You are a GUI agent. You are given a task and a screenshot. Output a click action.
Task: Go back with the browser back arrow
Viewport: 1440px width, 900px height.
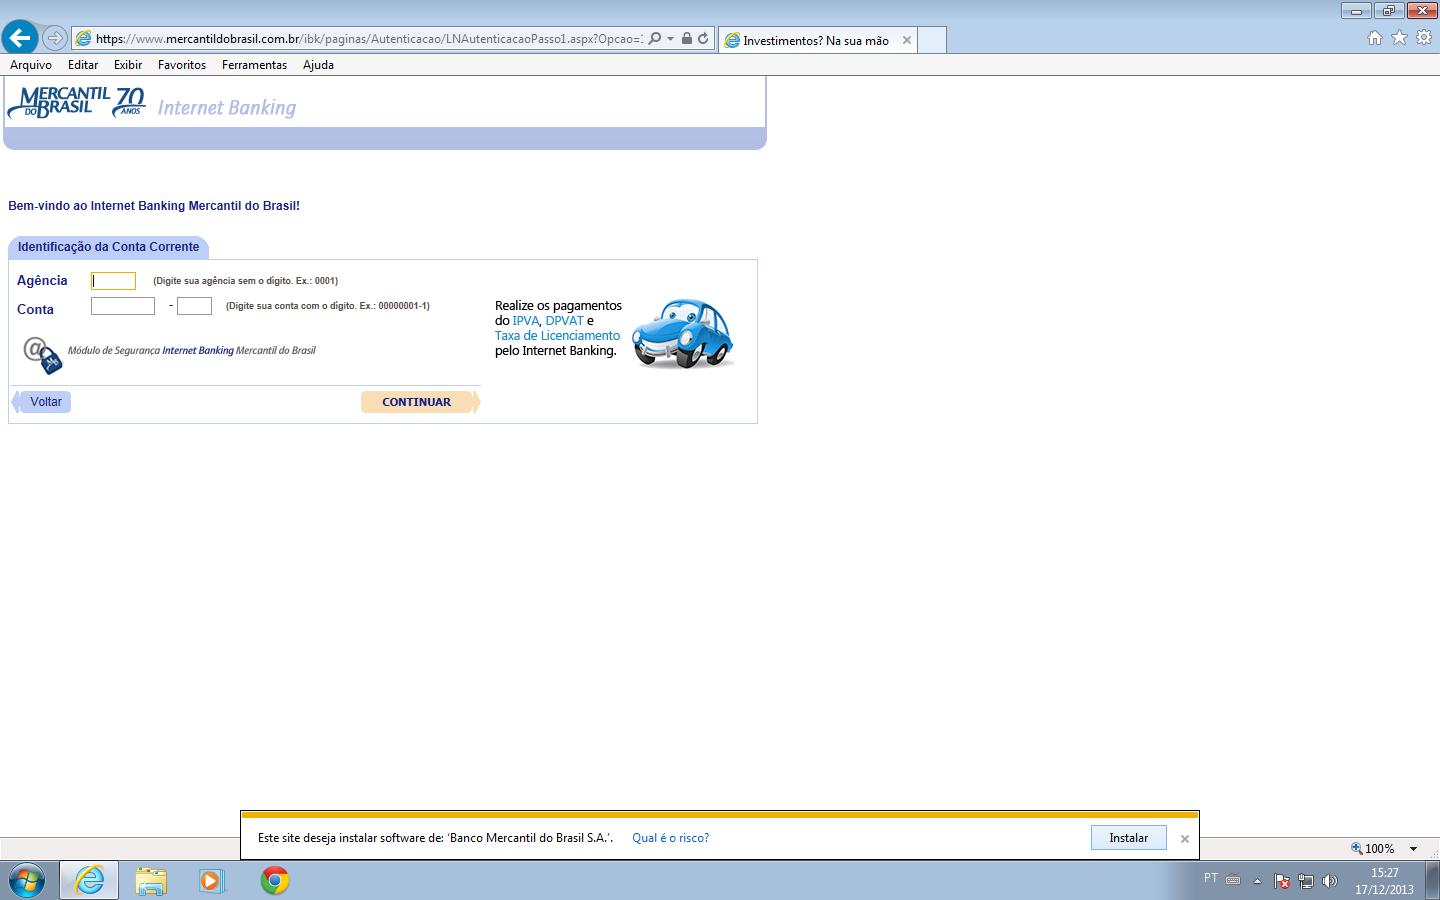point(20,38)
